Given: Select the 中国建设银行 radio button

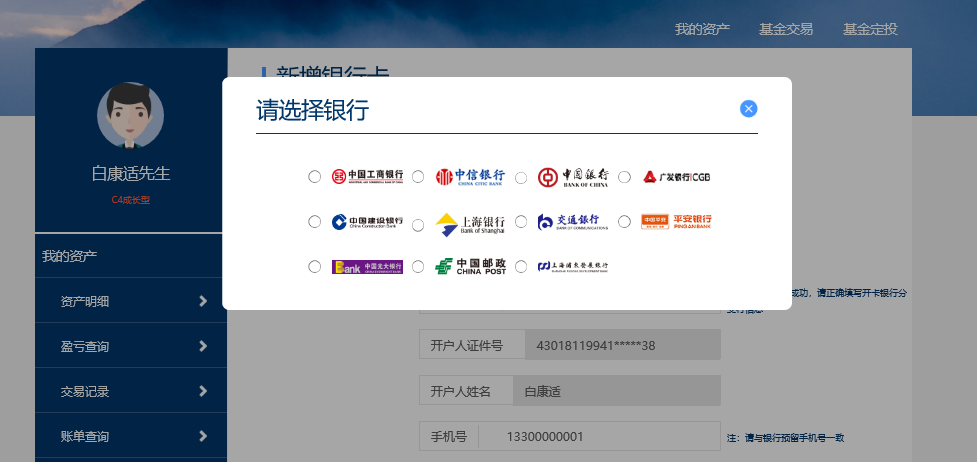Looking at the screenshot, I should click(x=315, y=221).
